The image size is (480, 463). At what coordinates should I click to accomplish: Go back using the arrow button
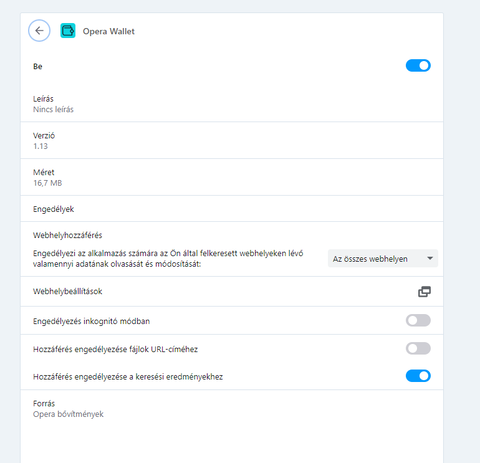(39, 31)
